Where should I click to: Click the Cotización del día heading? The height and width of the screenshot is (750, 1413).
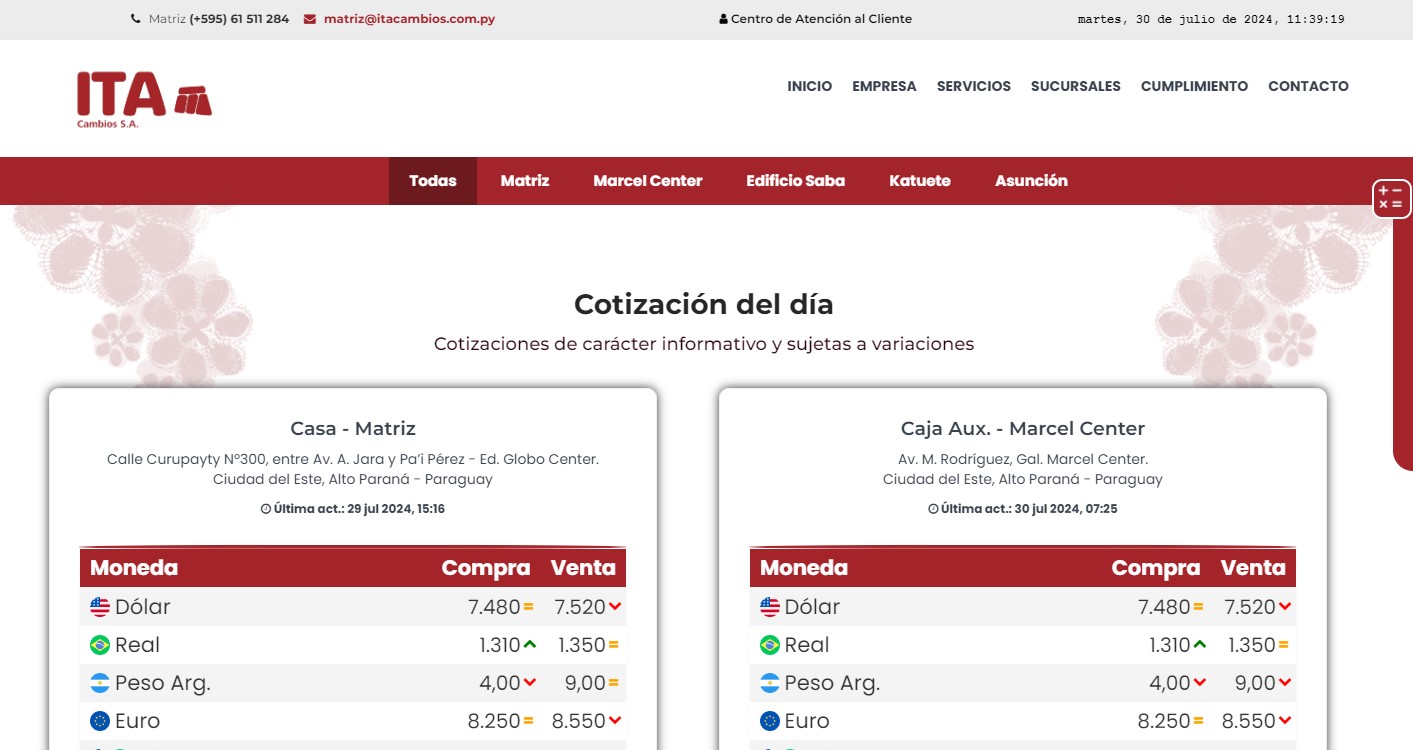tap(704, 304)
